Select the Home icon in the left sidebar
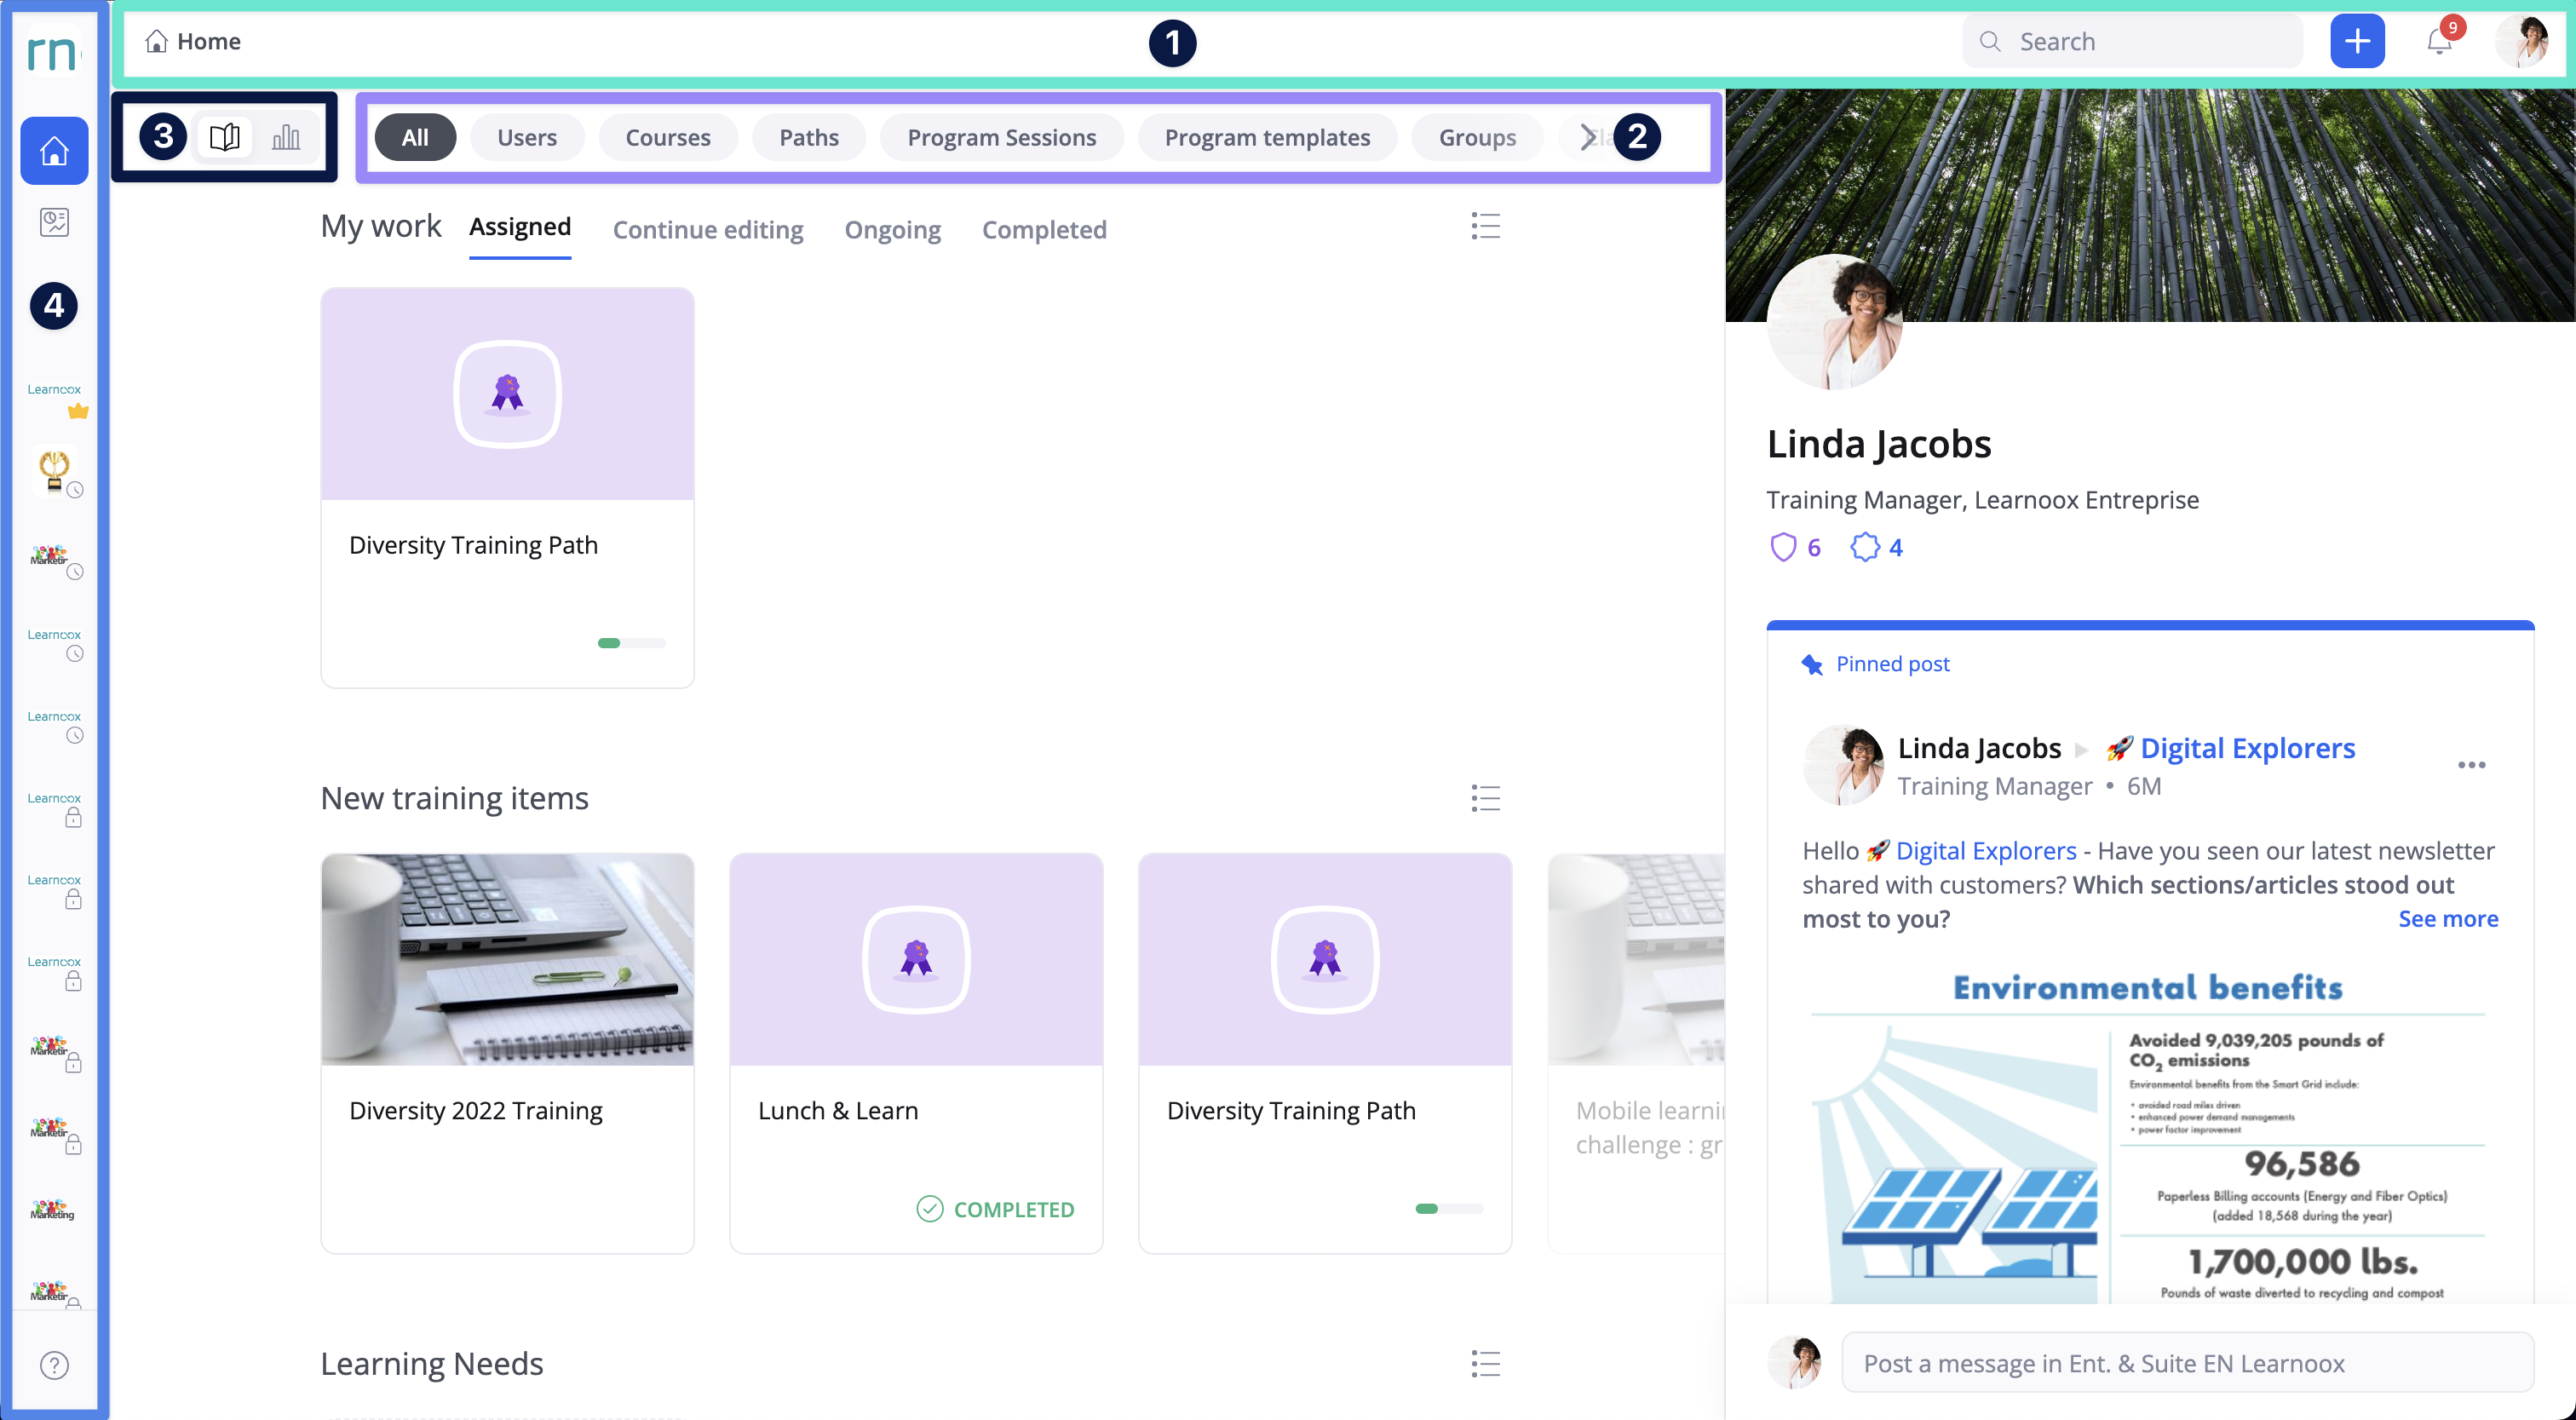 [x=53, y=151]
